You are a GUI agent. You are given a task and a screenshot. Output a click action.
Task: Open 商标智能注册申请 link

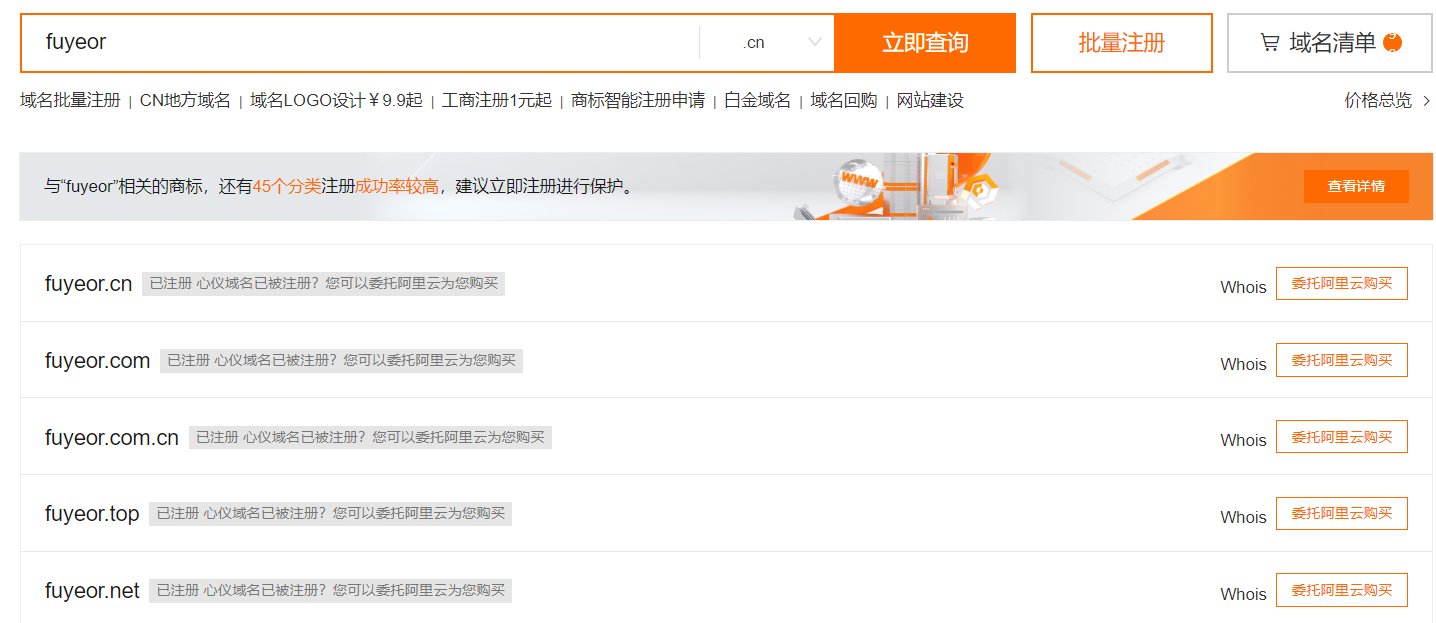coord(638,101)
